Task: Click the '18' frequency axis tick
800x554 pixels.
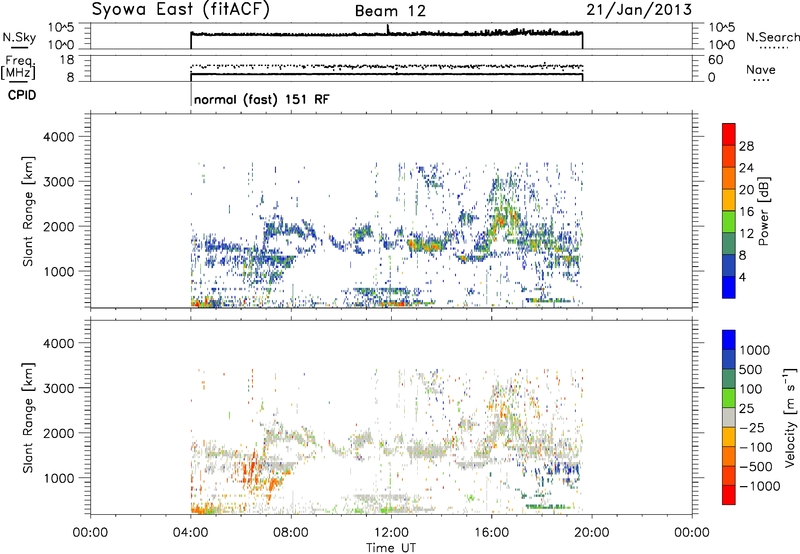Action: click(65, 60)
